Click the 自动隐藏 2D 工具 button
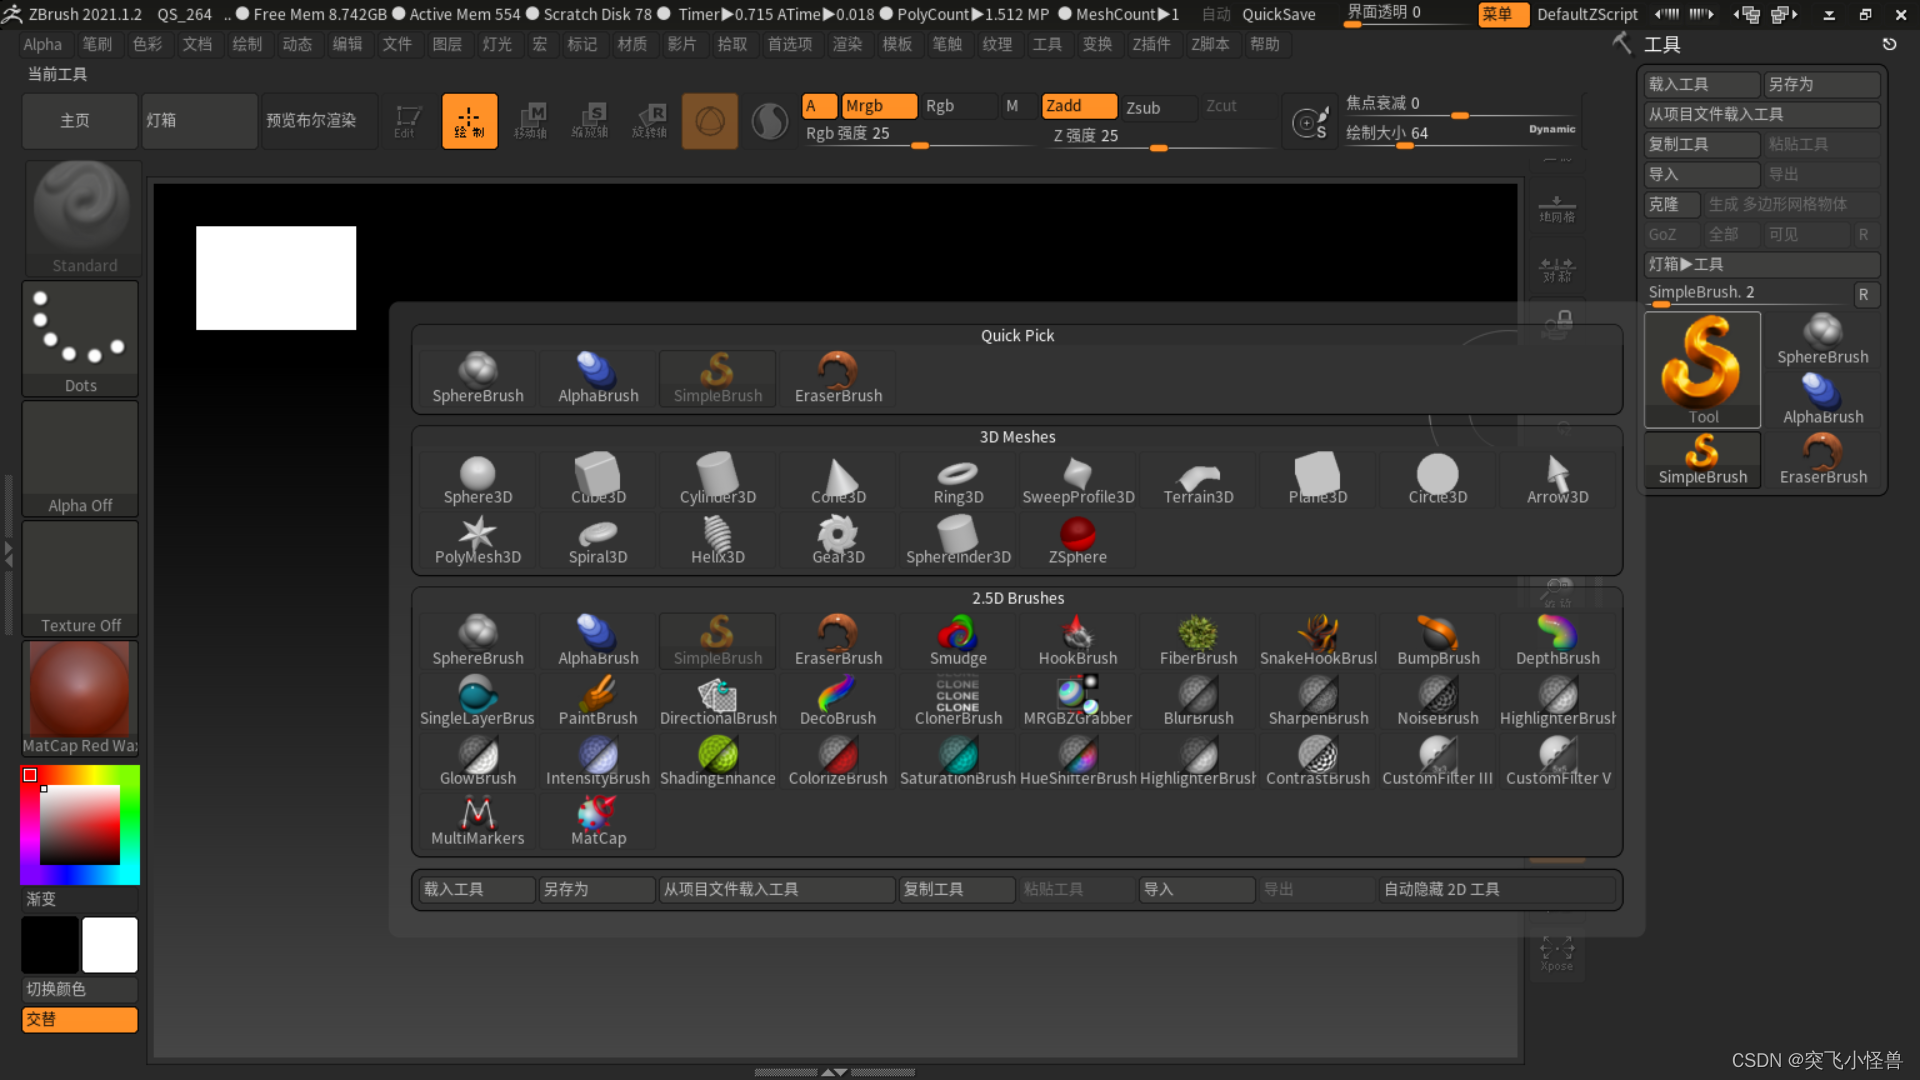 point(1443,889)
